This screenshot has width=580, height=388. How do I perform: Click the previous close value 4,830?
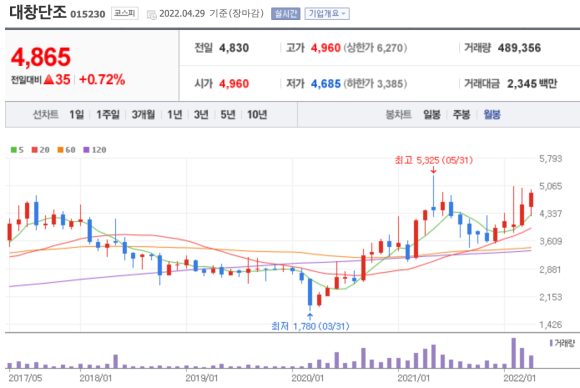coord(234,48)
